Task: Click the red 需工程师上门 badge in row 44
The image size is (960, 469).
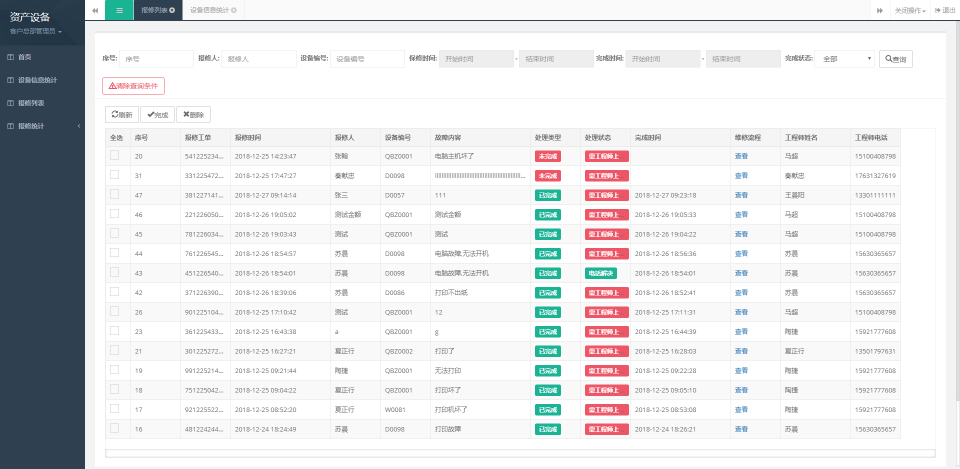Action: 607,253
